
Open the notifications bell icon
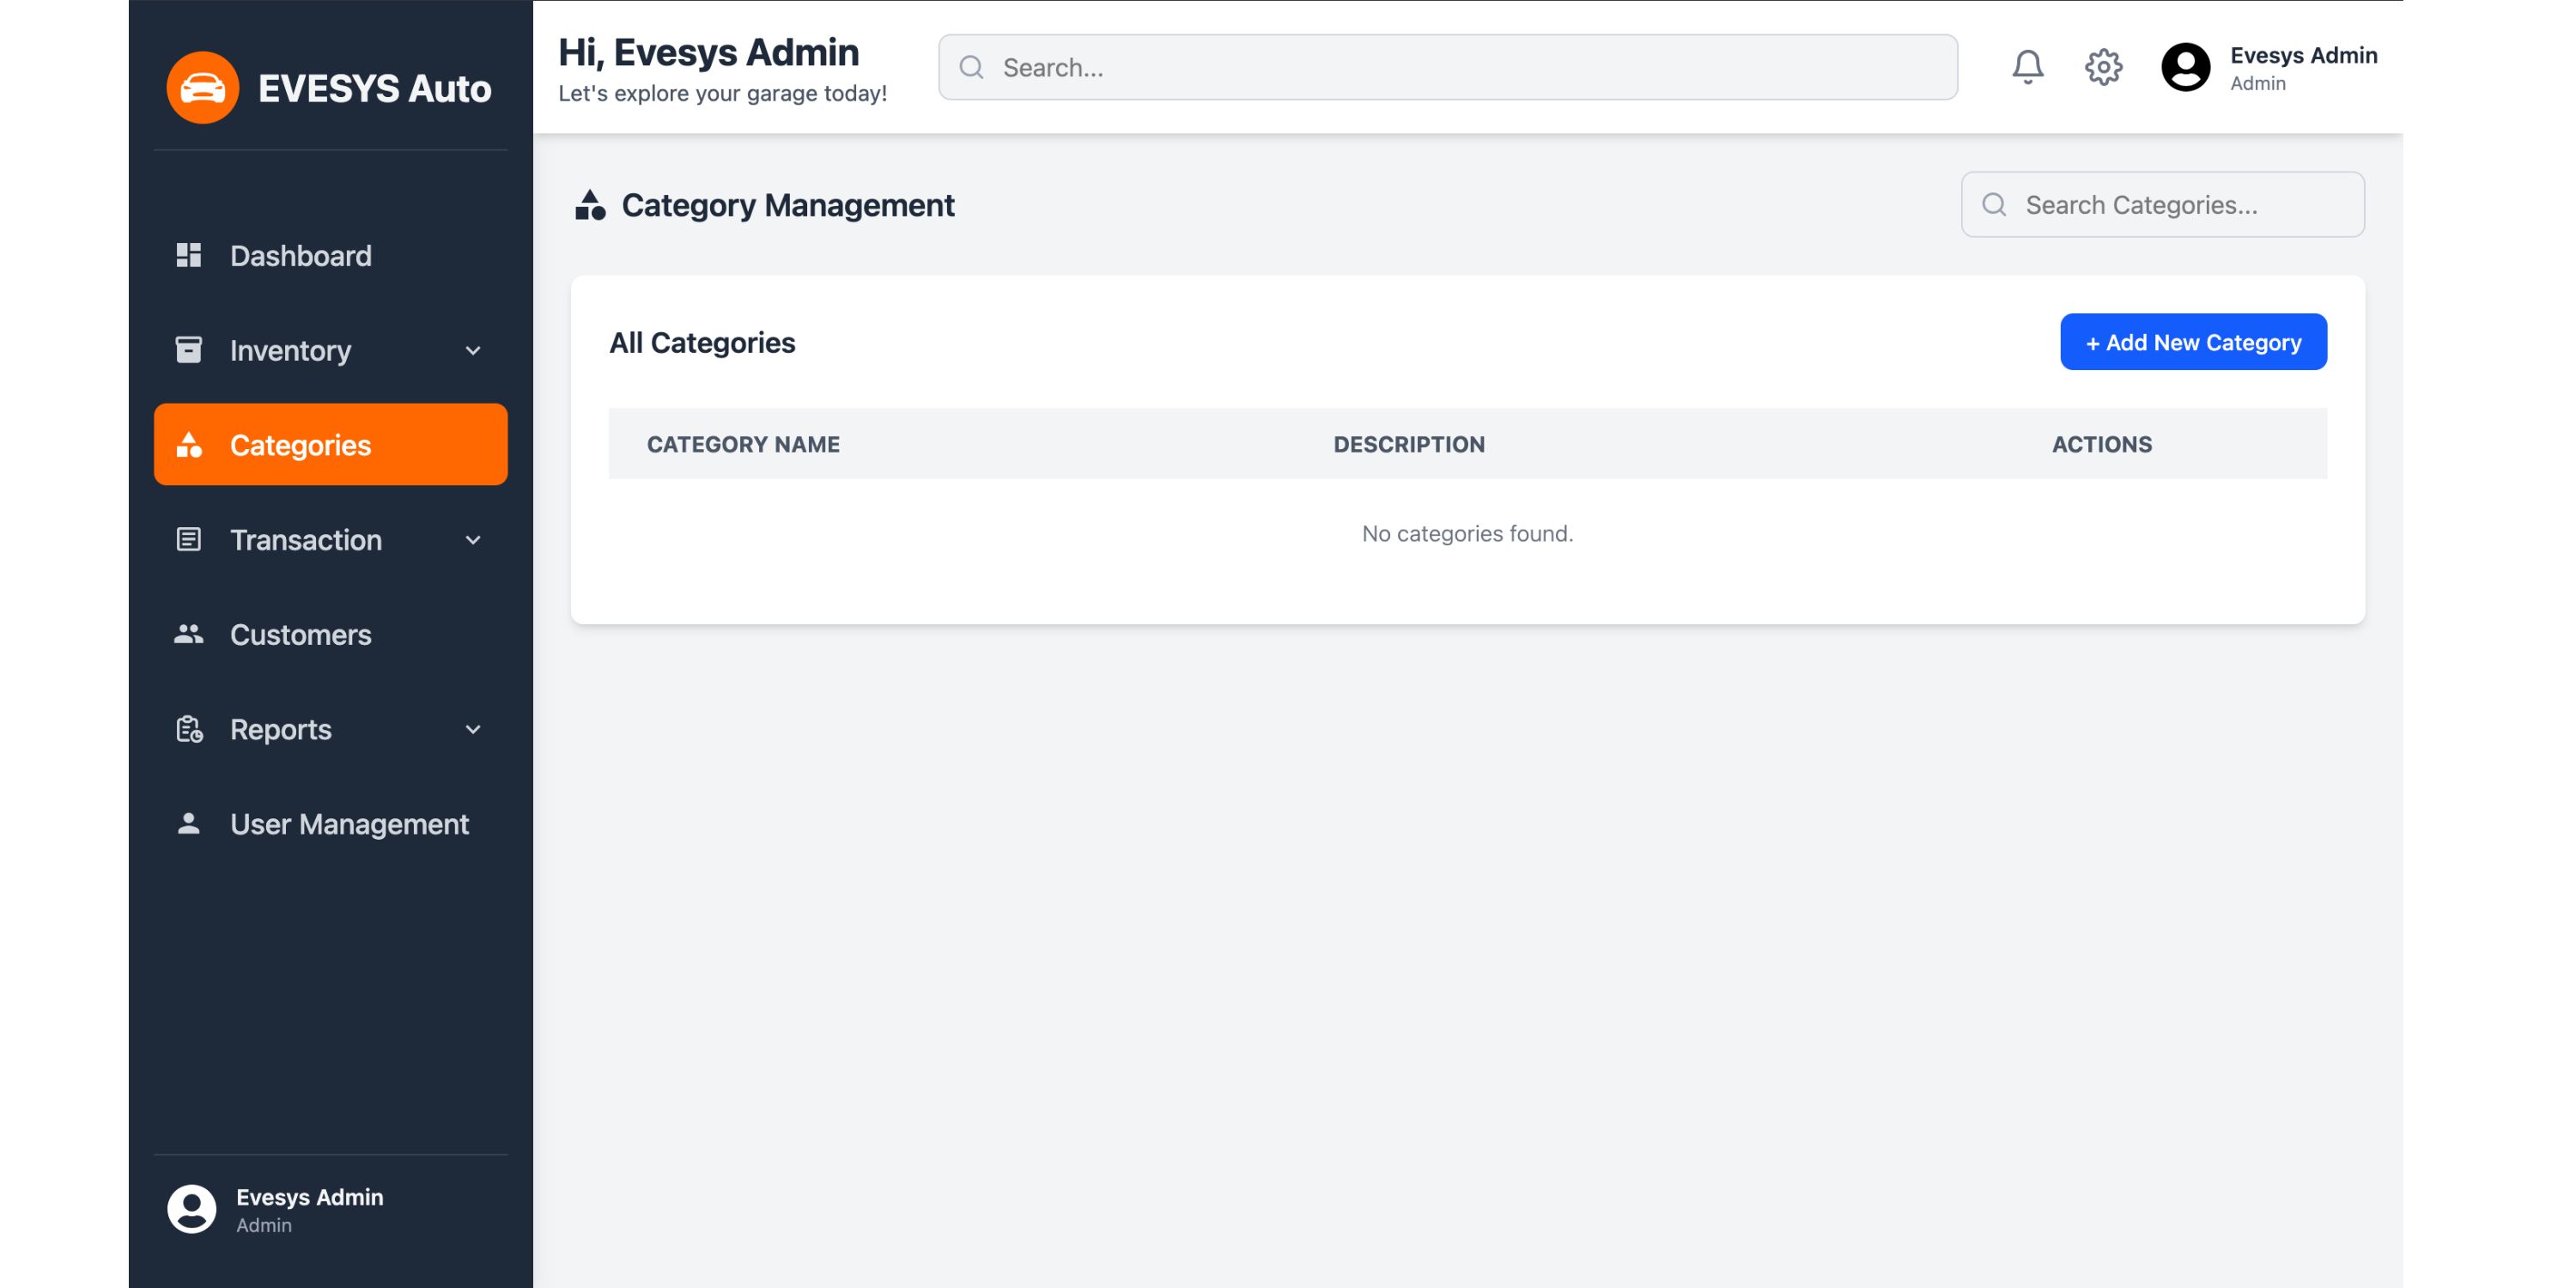2027,67
